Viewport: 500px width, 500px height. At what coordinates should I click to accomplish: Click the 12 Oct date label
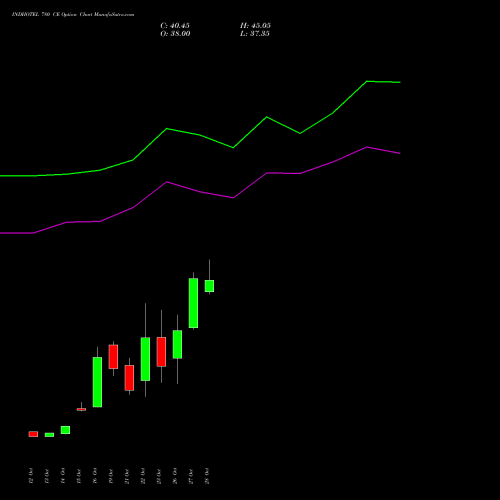pos(31,476)
